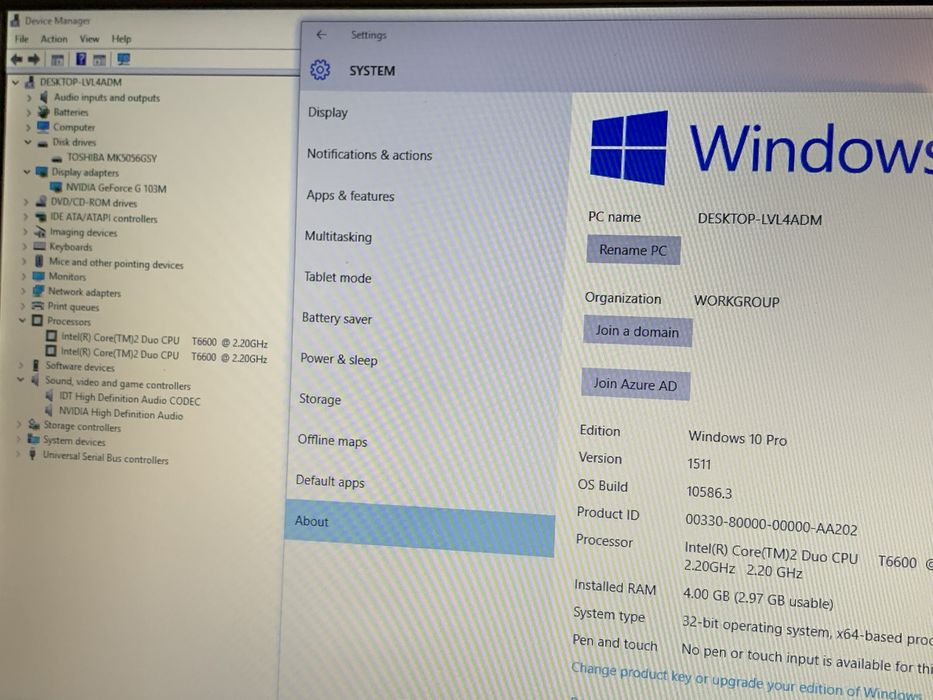
Task: Collapse the DESKTOP-LVL4ADM root node
Action: tap(15, 82)
